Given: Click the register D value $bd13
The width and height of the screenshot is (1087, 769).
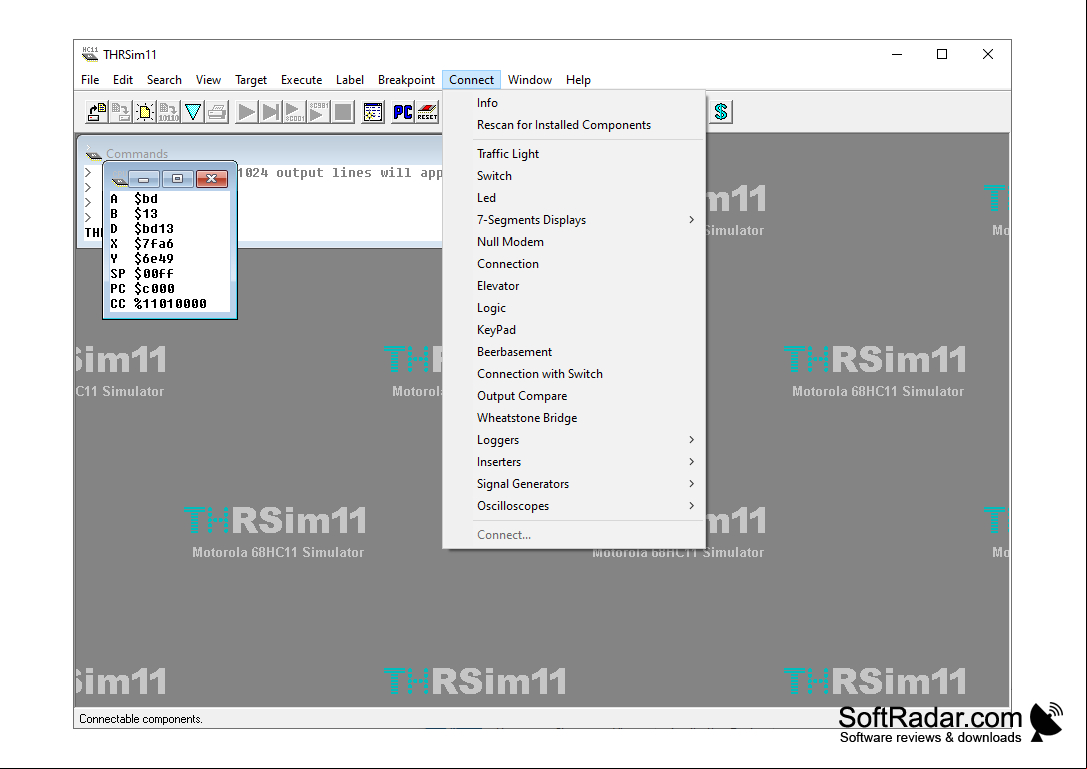Looking at the screenshot, I should click(154, 229).
